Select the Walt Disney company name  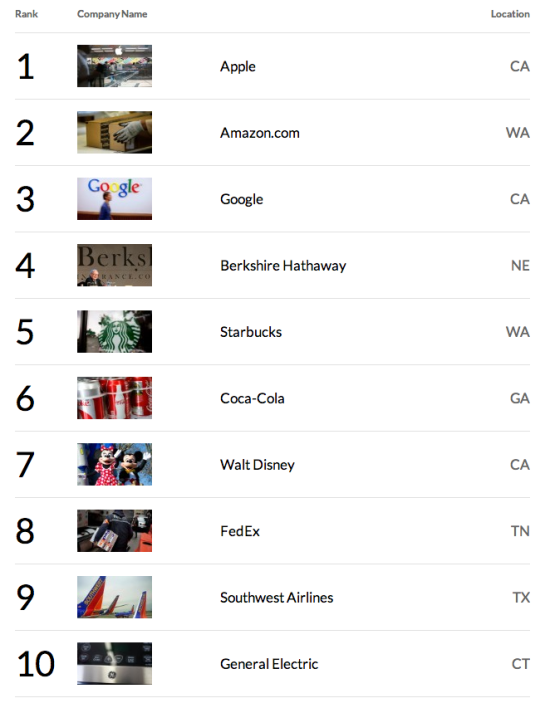pyautogui.click(x=257, y=464)
